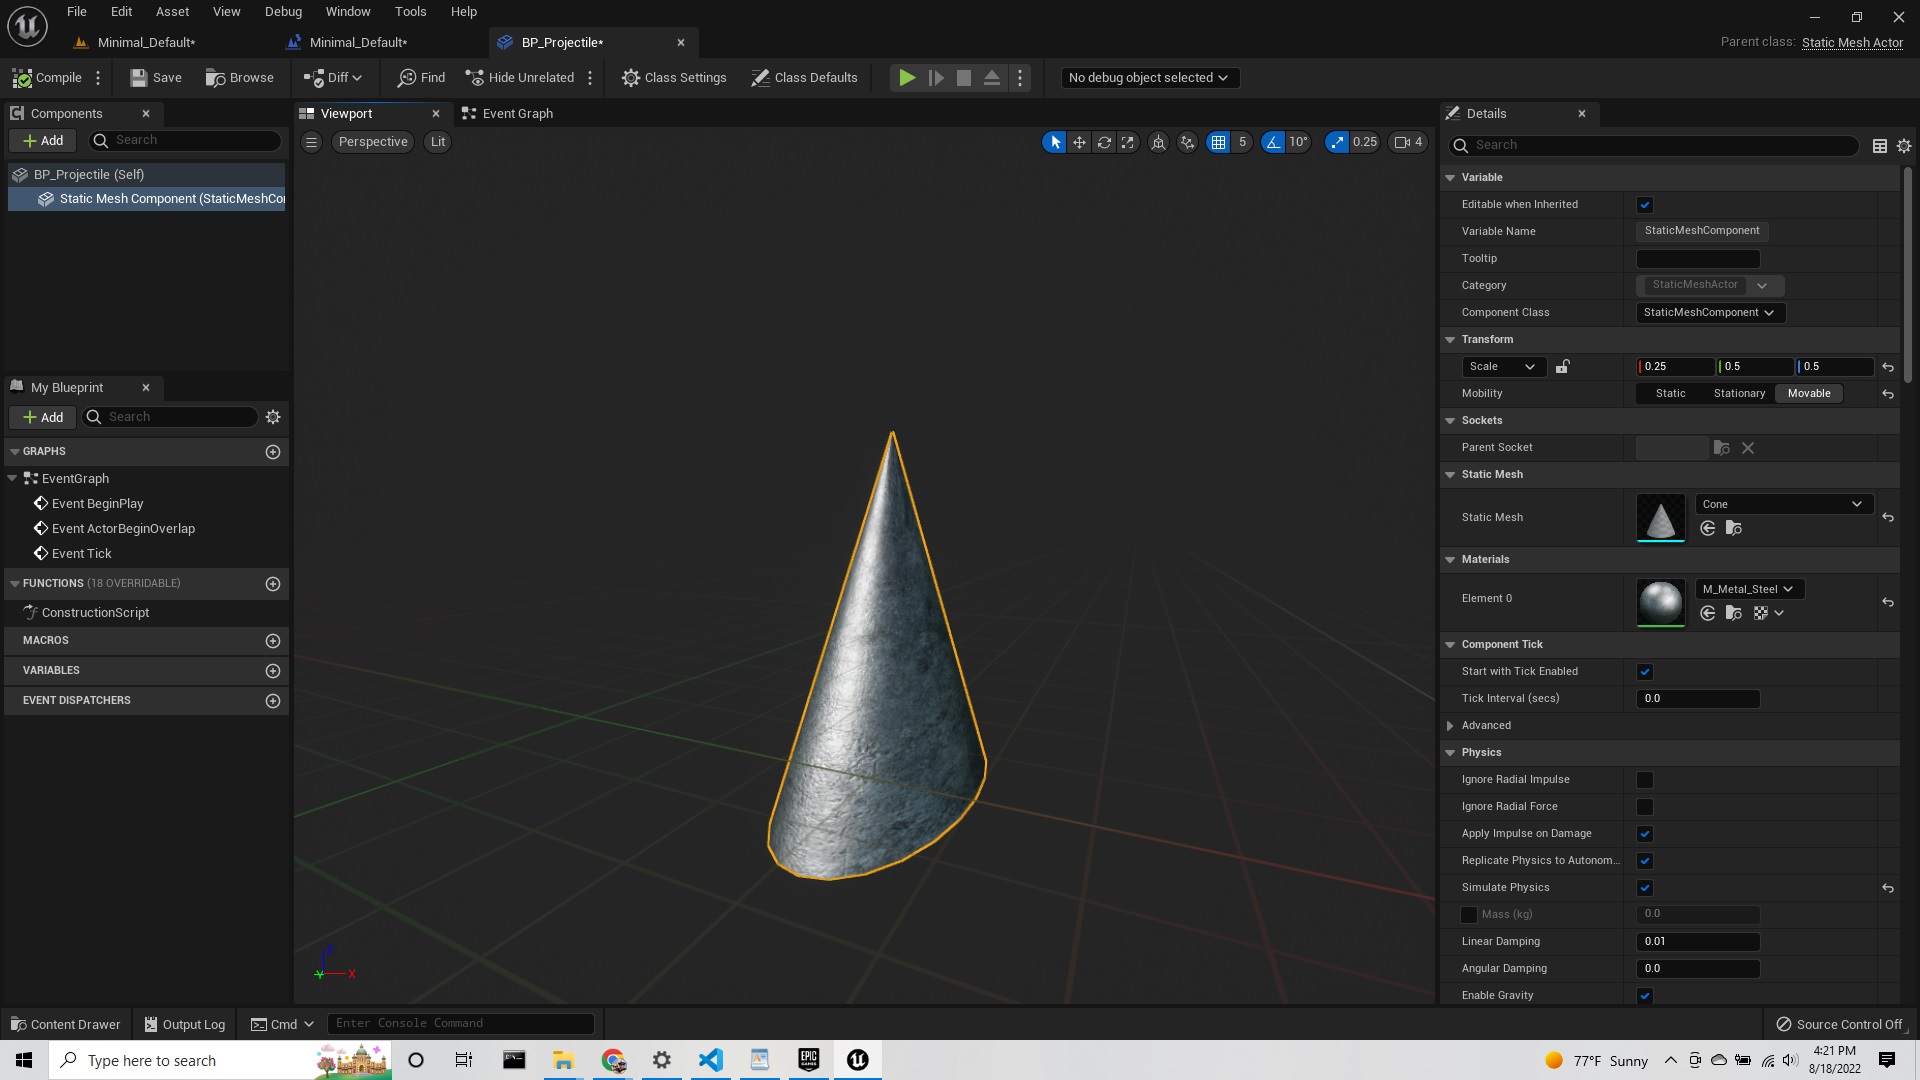This screenshot has height=1080, width=1920.
Task: Disable Simulate Physics
Action: click(x=1644, y=887)
